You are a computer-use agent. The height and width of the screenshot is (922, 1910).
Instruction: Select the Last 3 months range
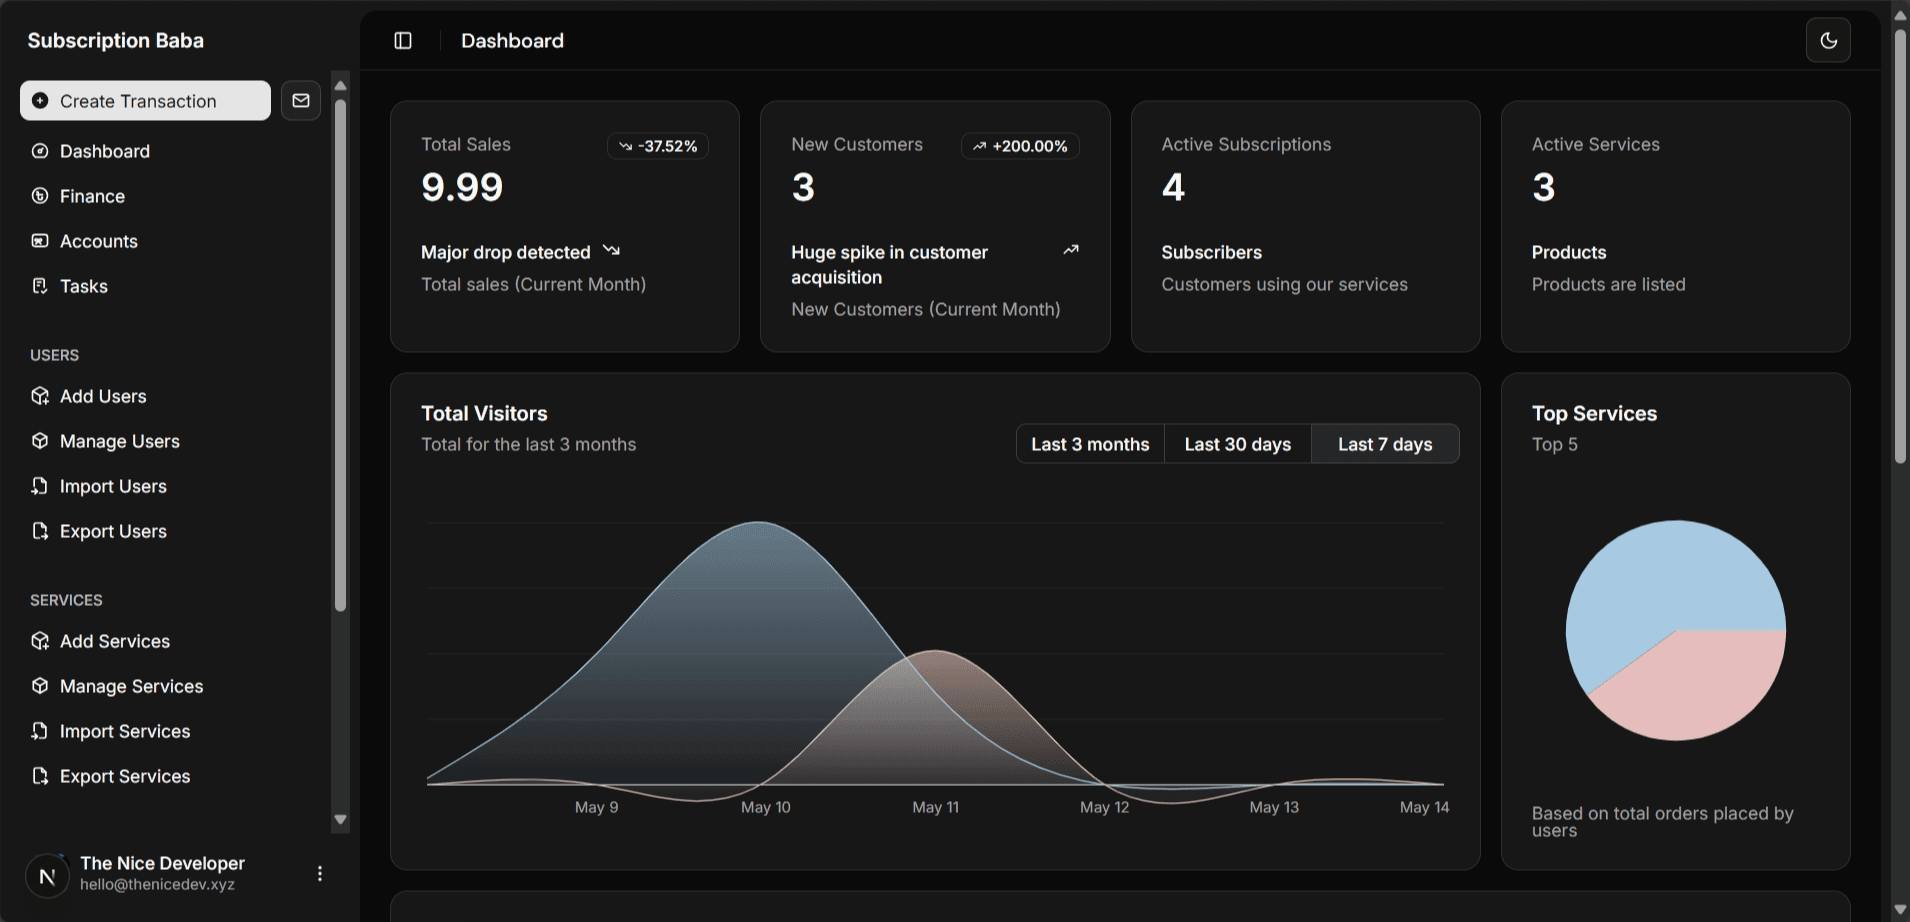click(x=1090, y=444)
